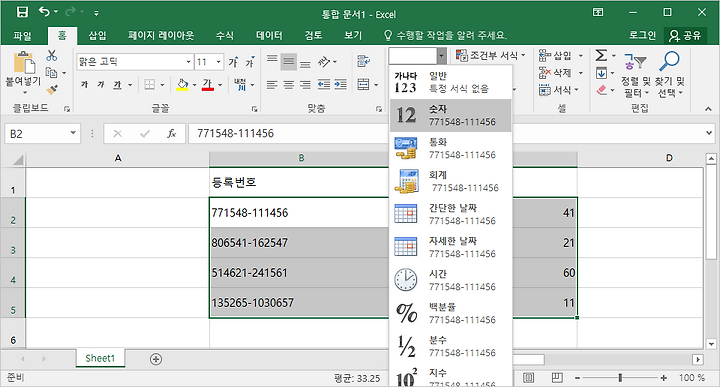Open font name dropdown 맑은 고딕
This screenshot has width=720, height=387.
coord(189,62)
